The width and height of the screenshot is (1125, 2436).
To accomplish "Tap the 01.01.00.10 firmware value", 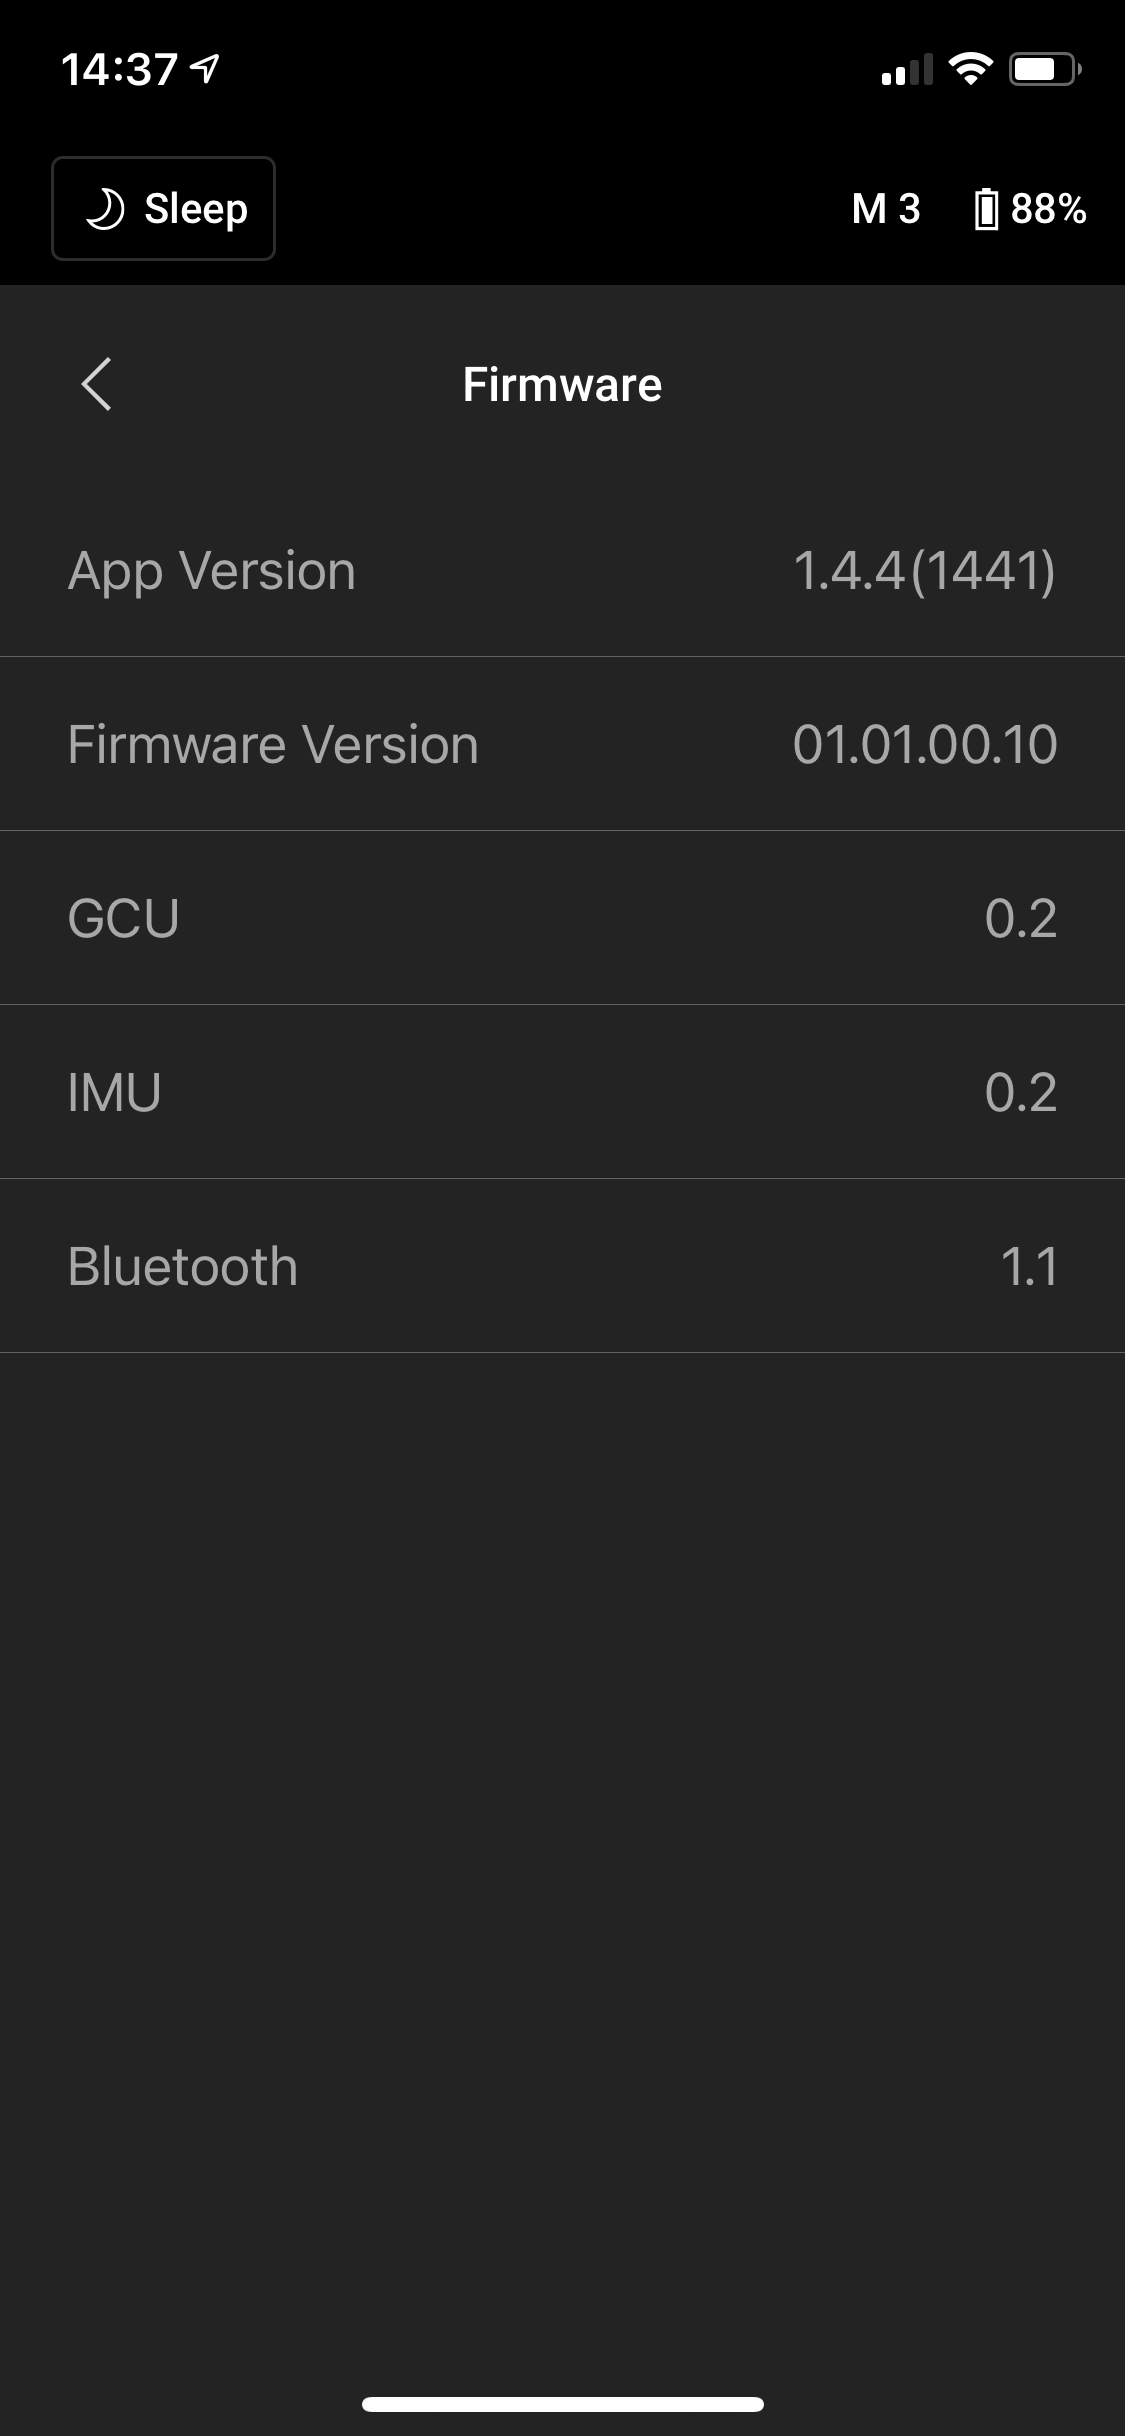I will click(925, 745).
